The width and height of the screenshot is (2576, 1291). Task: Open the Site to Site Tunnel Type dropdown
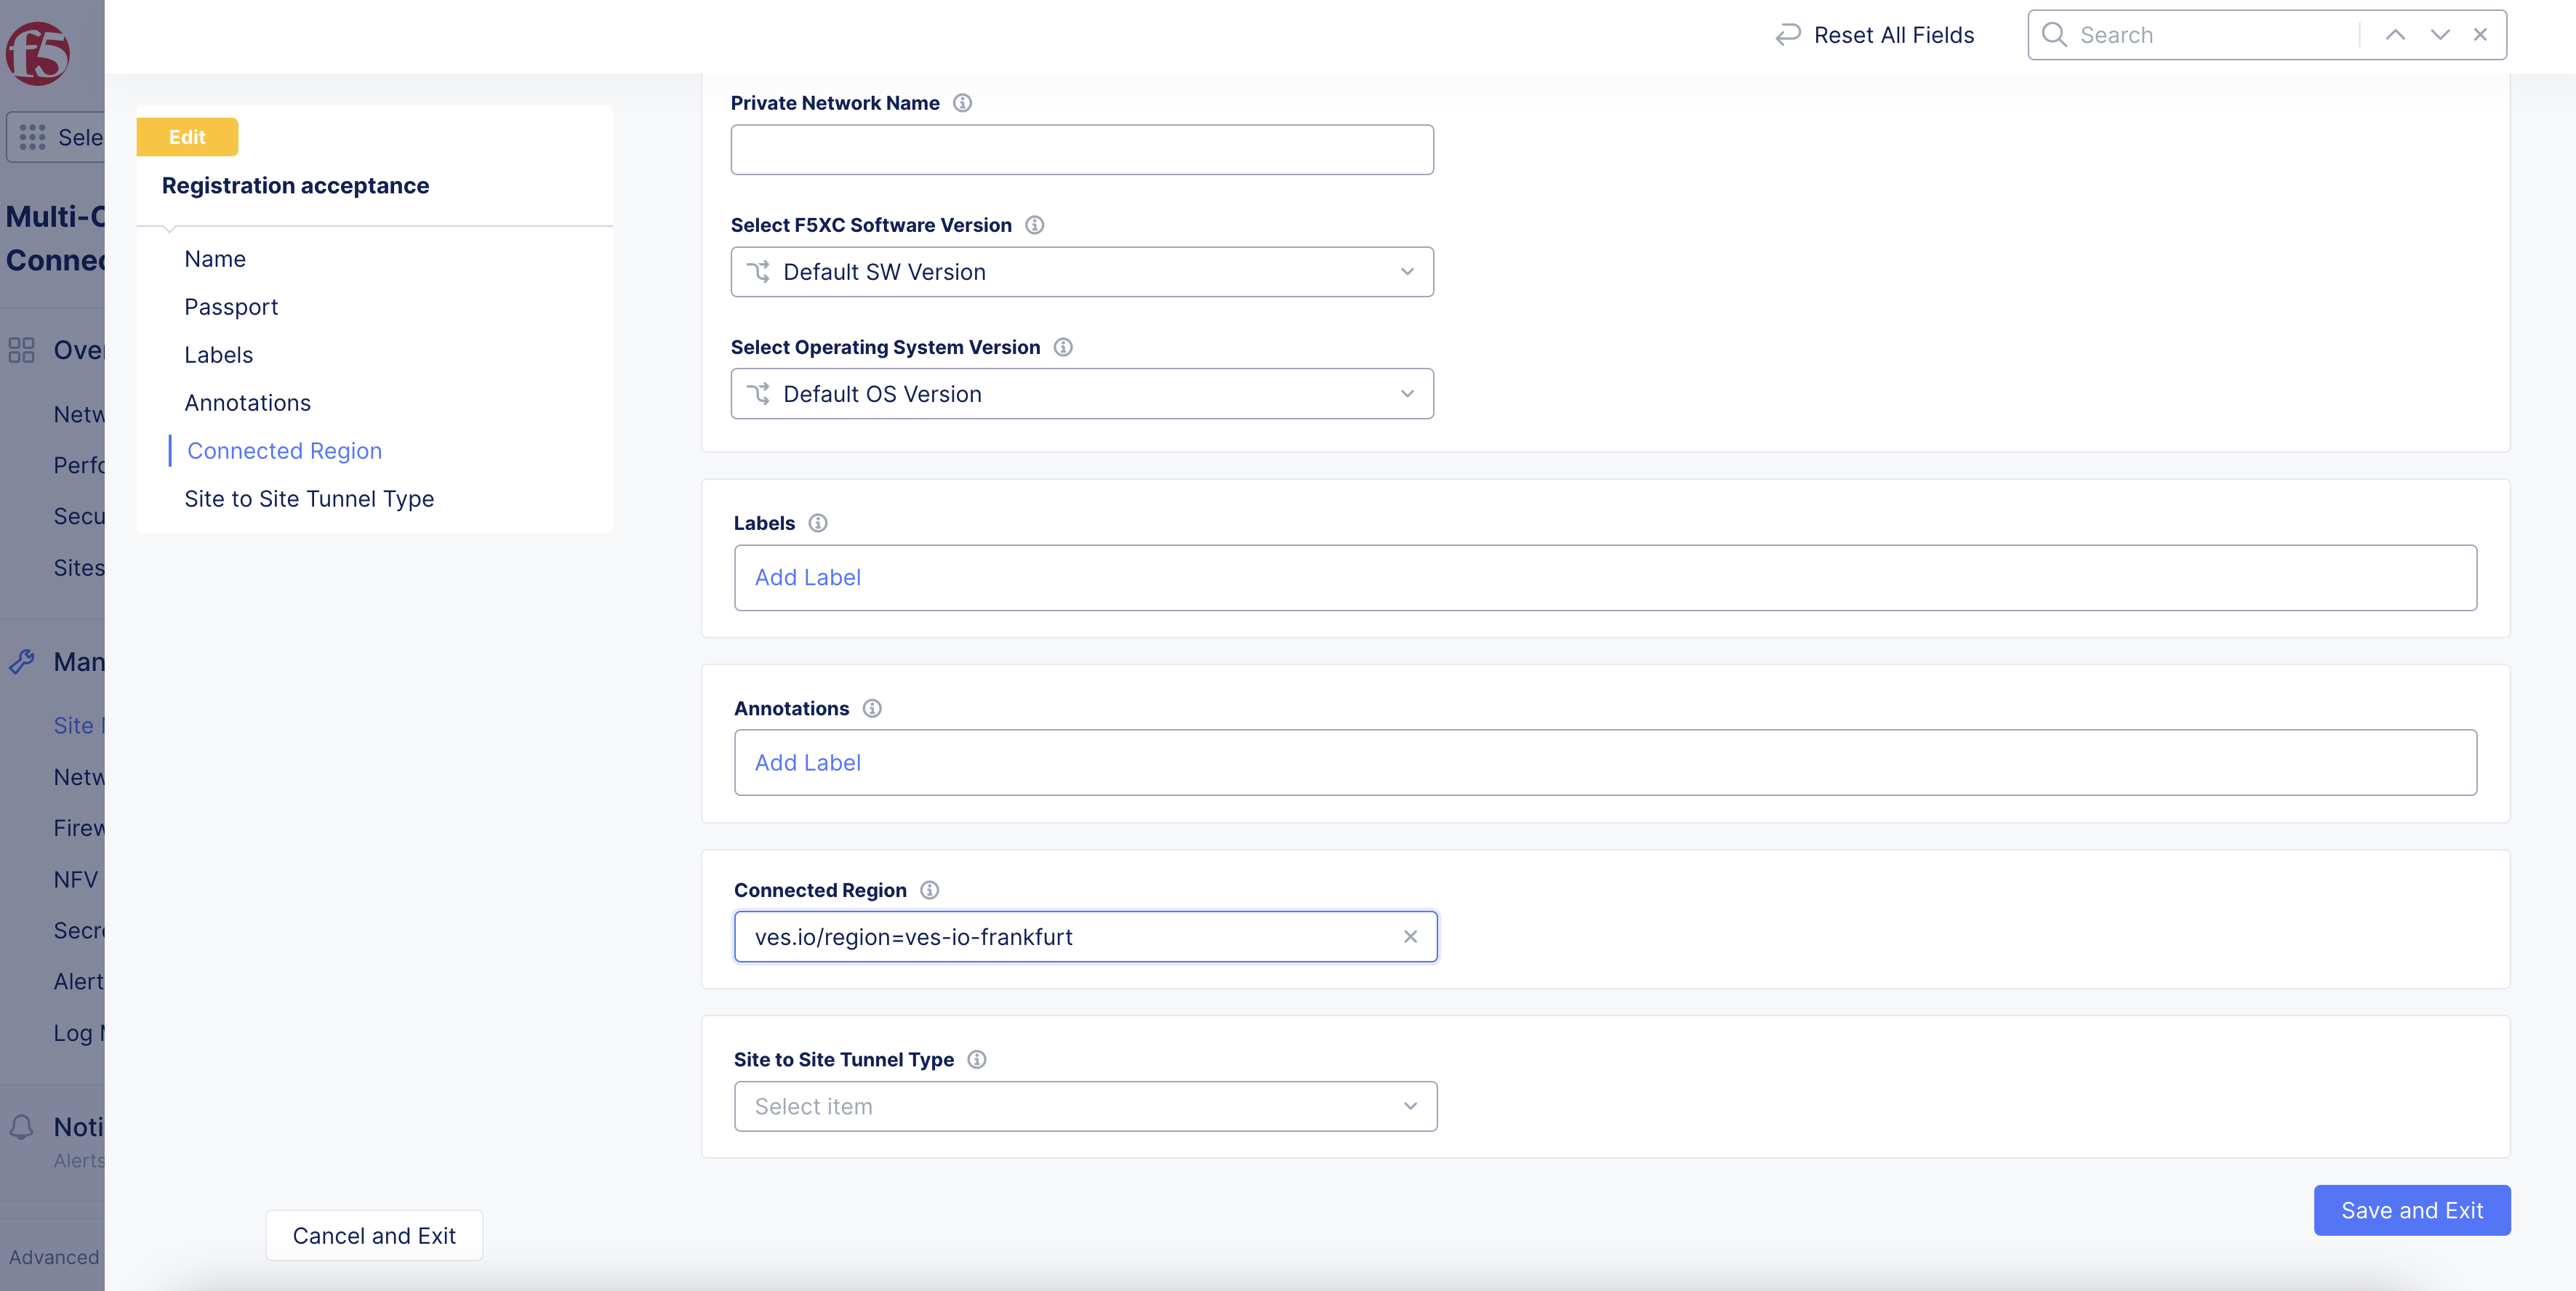(1085, 1106)
